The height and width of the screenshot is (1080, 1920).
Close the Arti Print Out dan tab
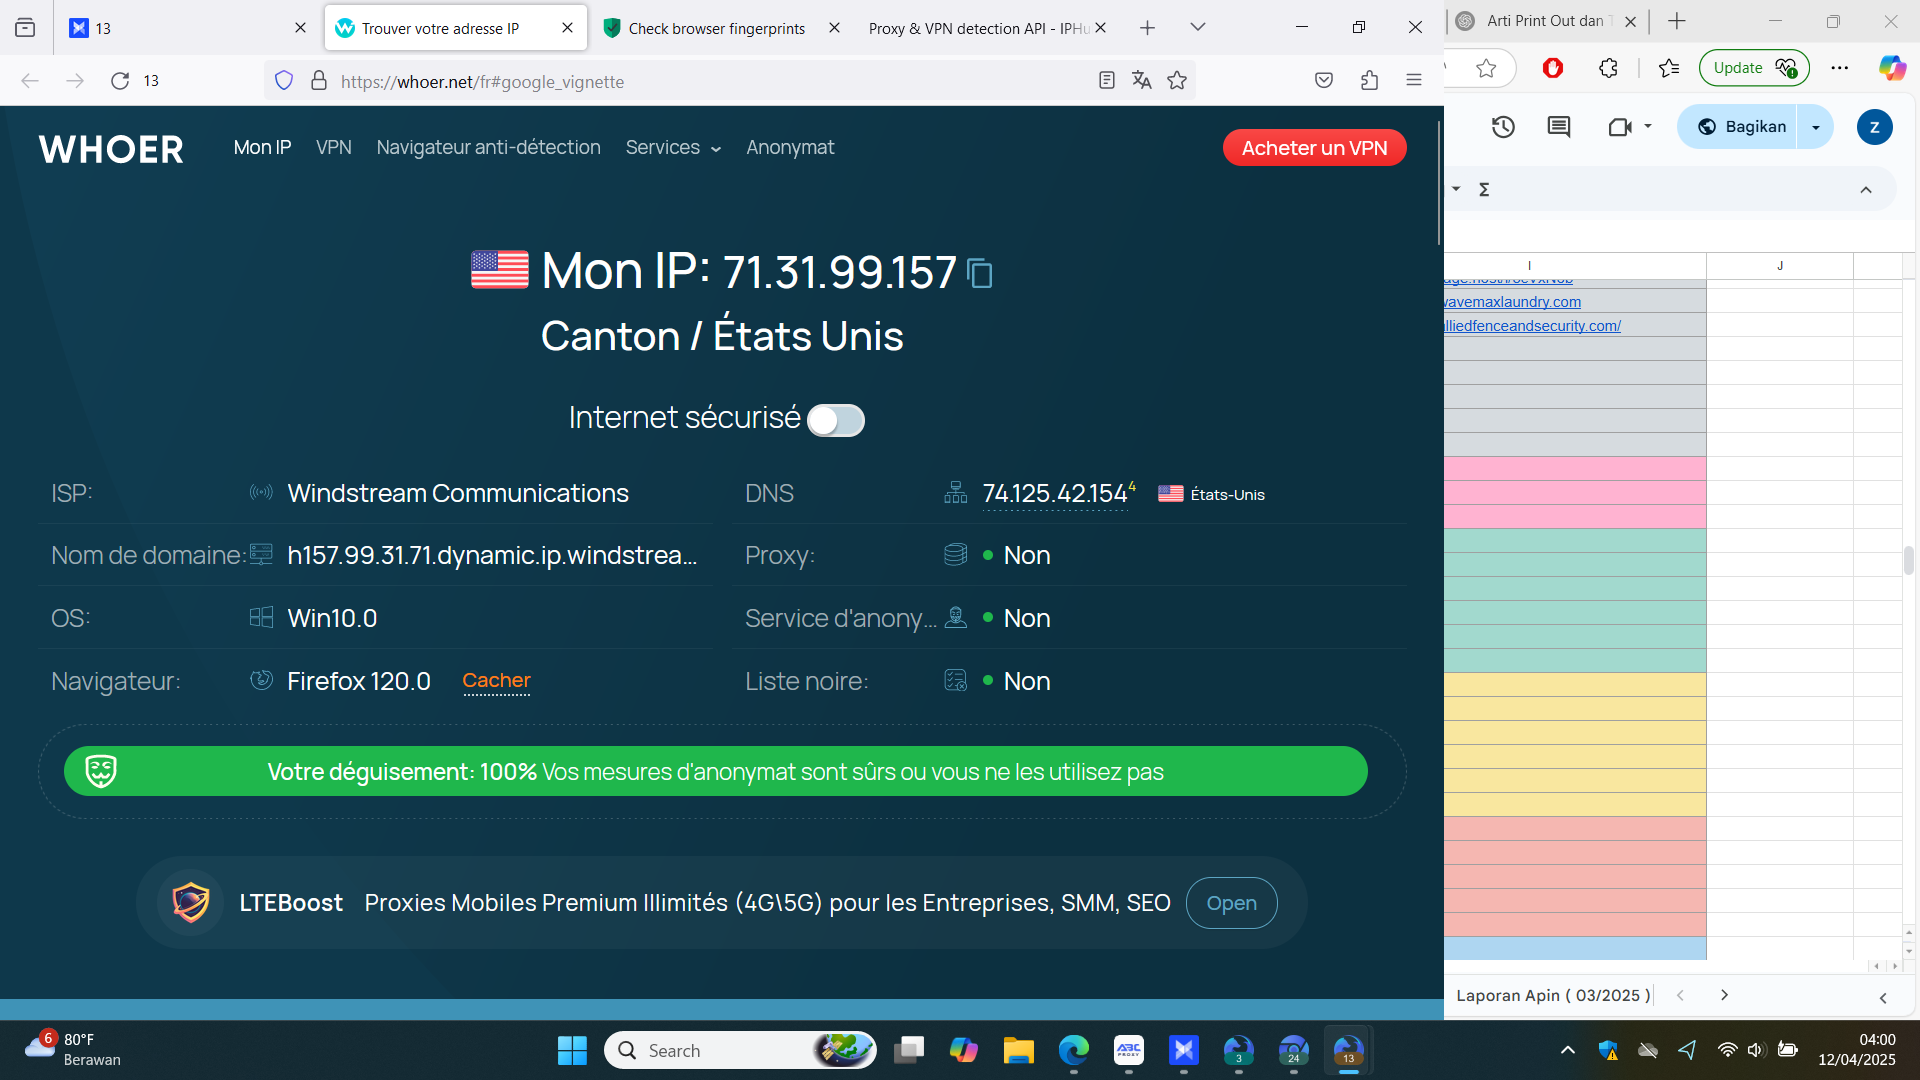[1630, 21]
